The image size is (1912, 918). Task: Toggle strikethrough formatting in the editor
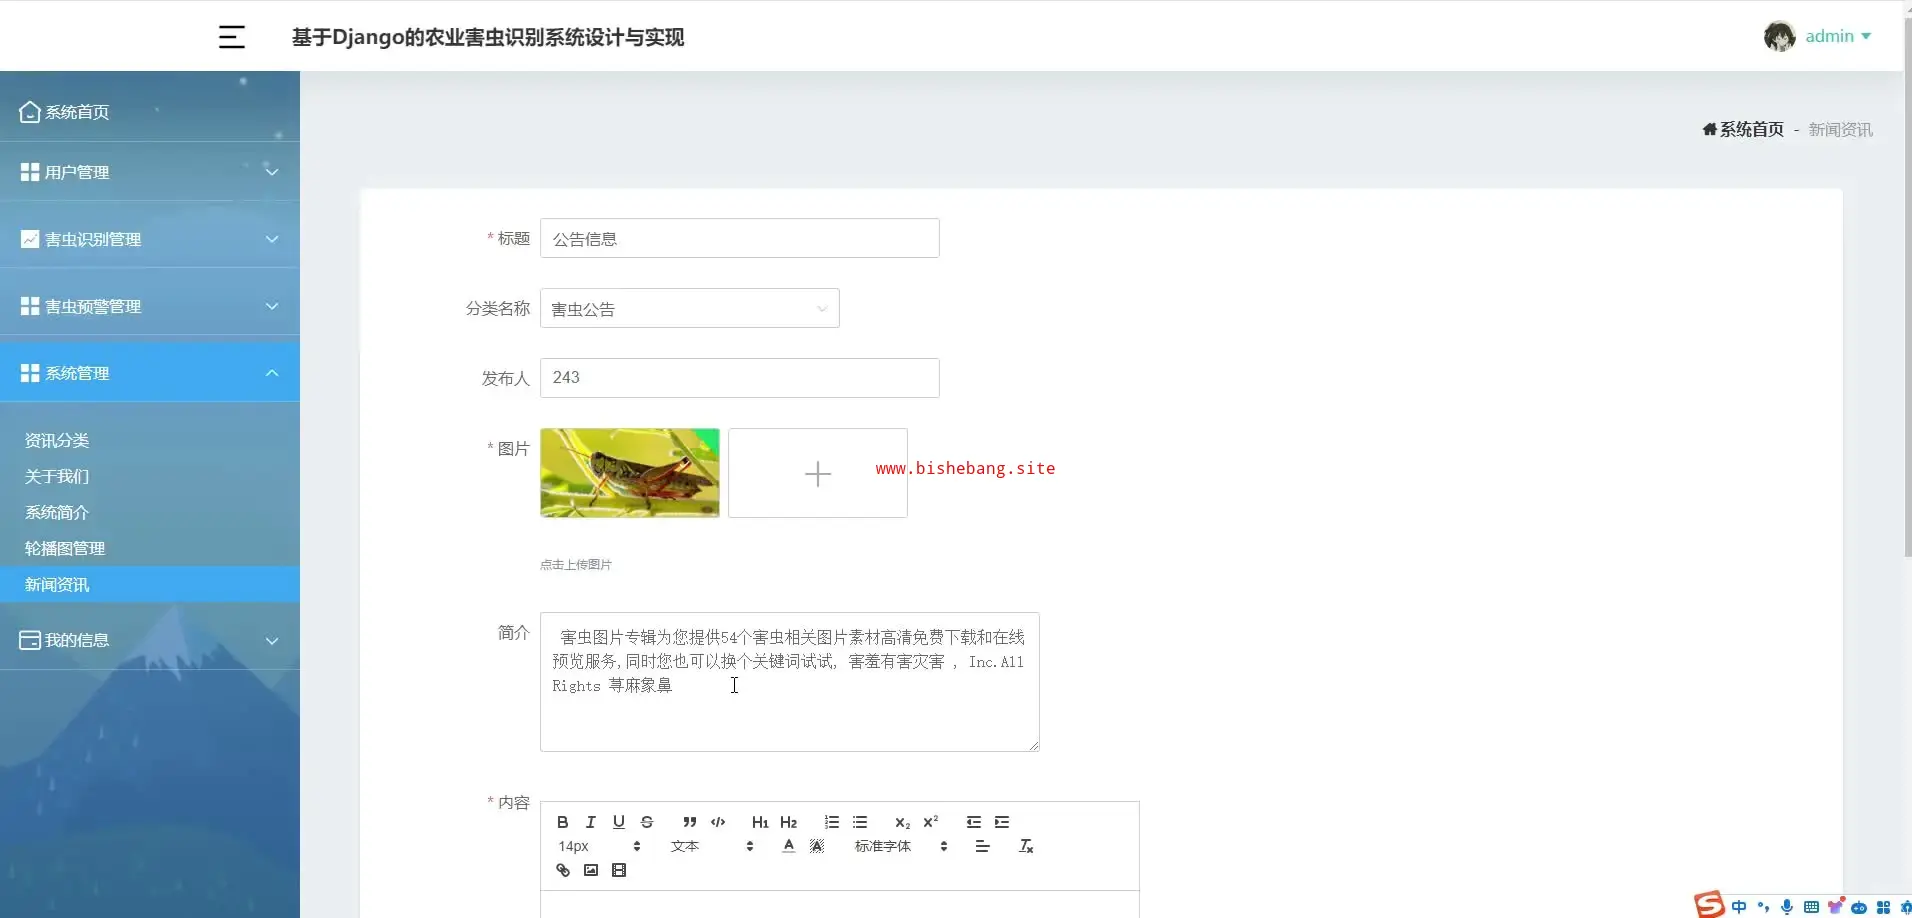coord(646,822)
